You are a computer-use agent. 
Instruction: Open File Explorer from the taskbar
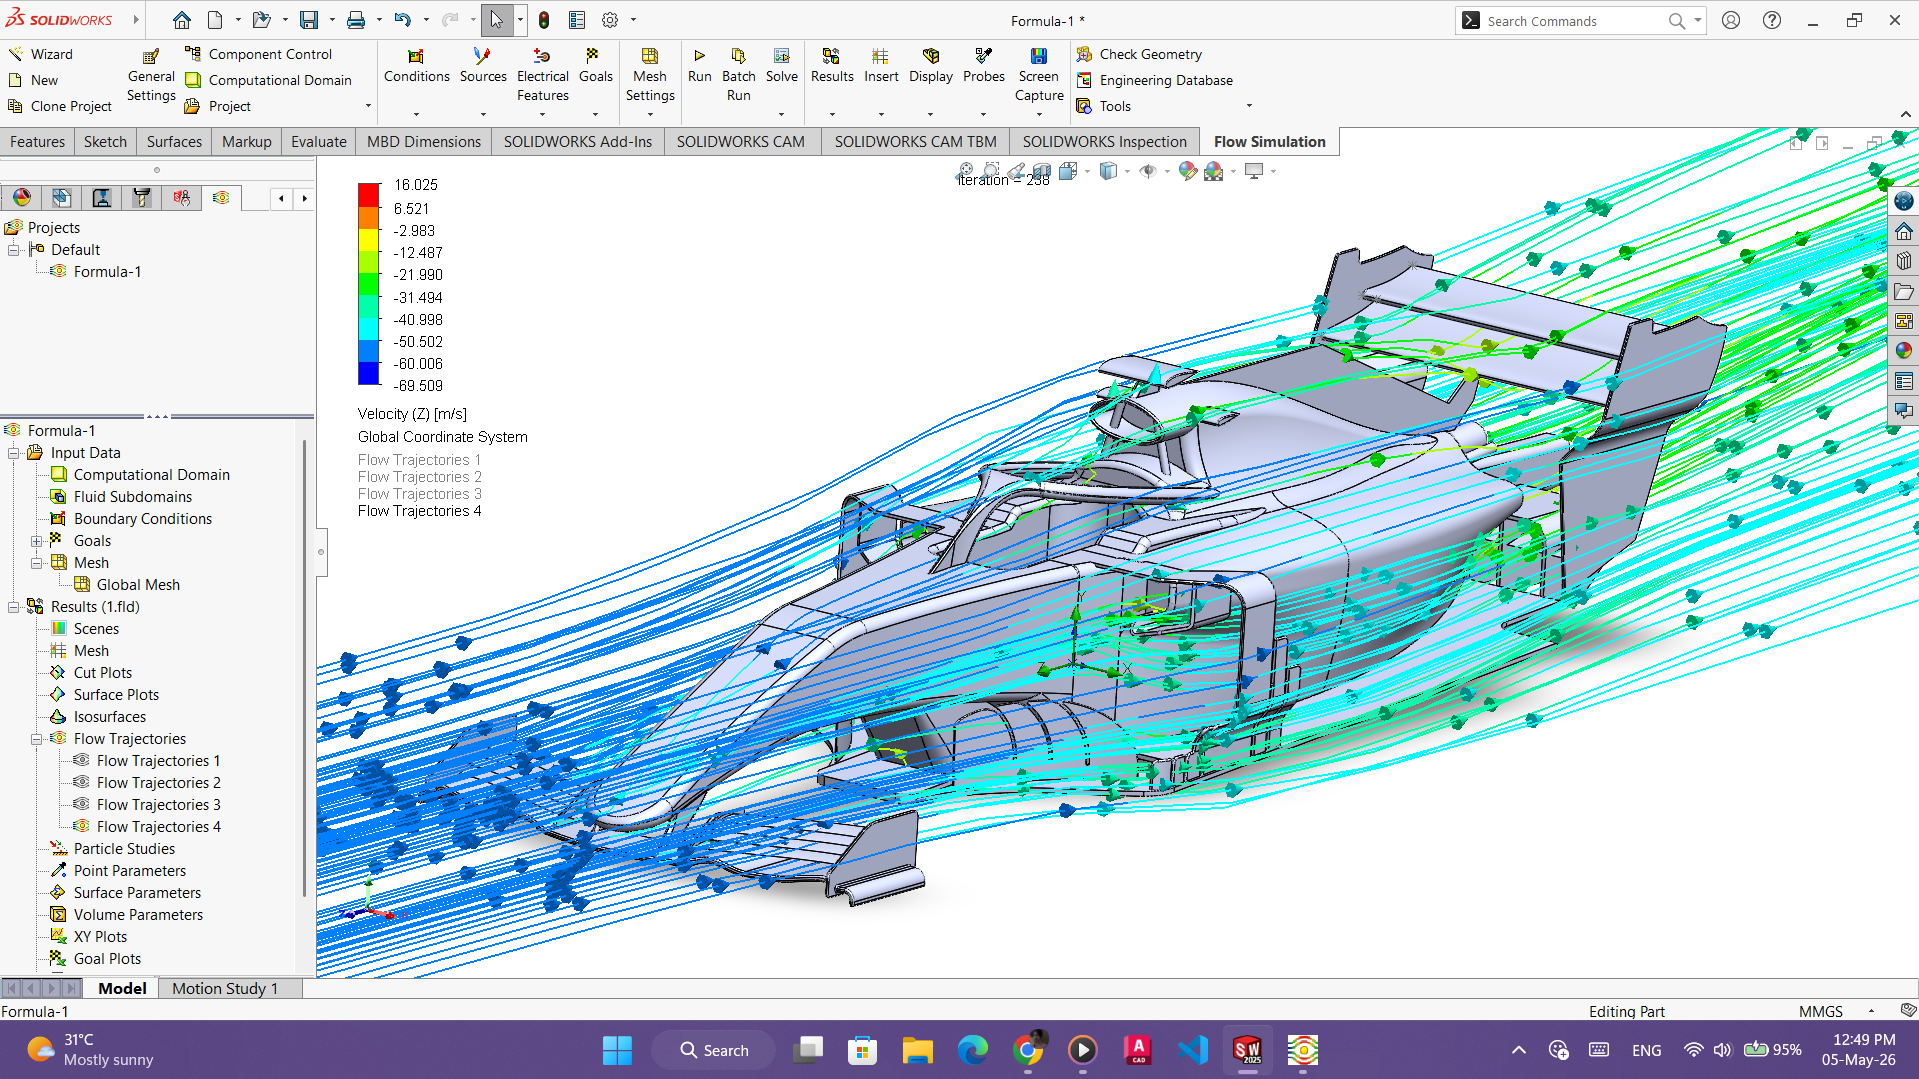[917, 1050]
